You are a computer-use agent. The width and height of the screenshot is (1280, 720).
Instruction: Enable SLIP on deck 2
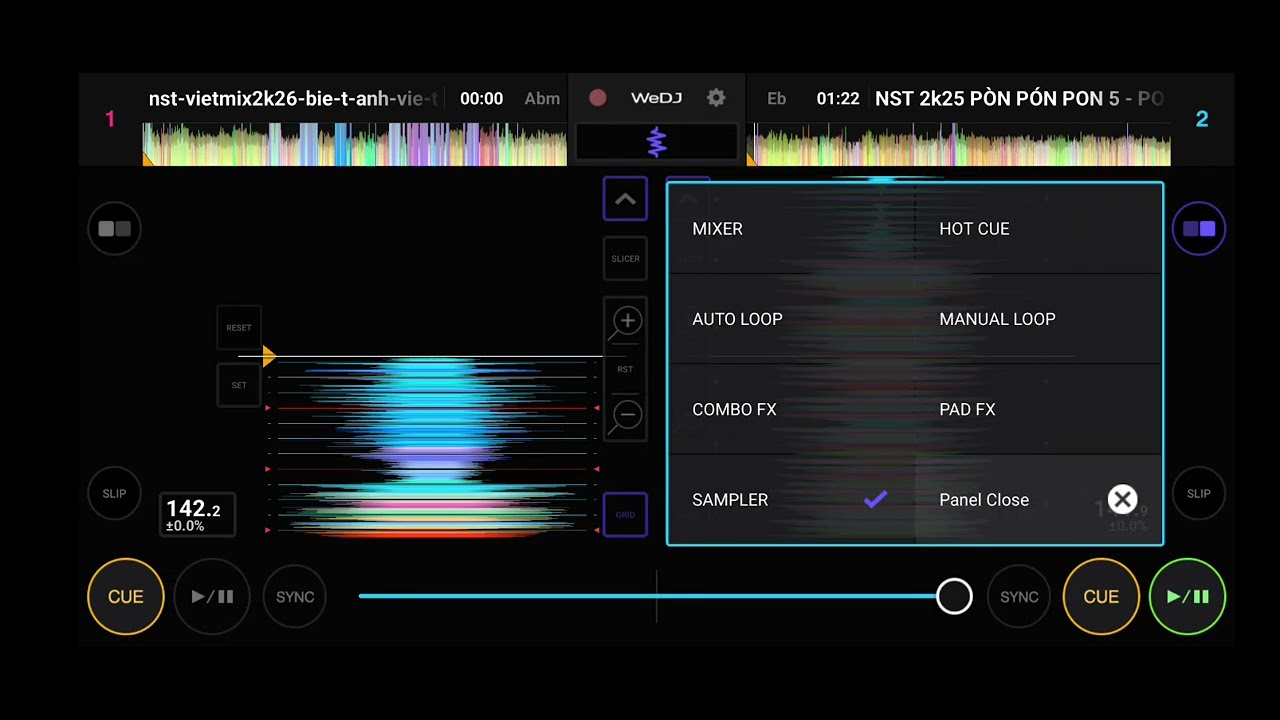tap(1198, 494)
